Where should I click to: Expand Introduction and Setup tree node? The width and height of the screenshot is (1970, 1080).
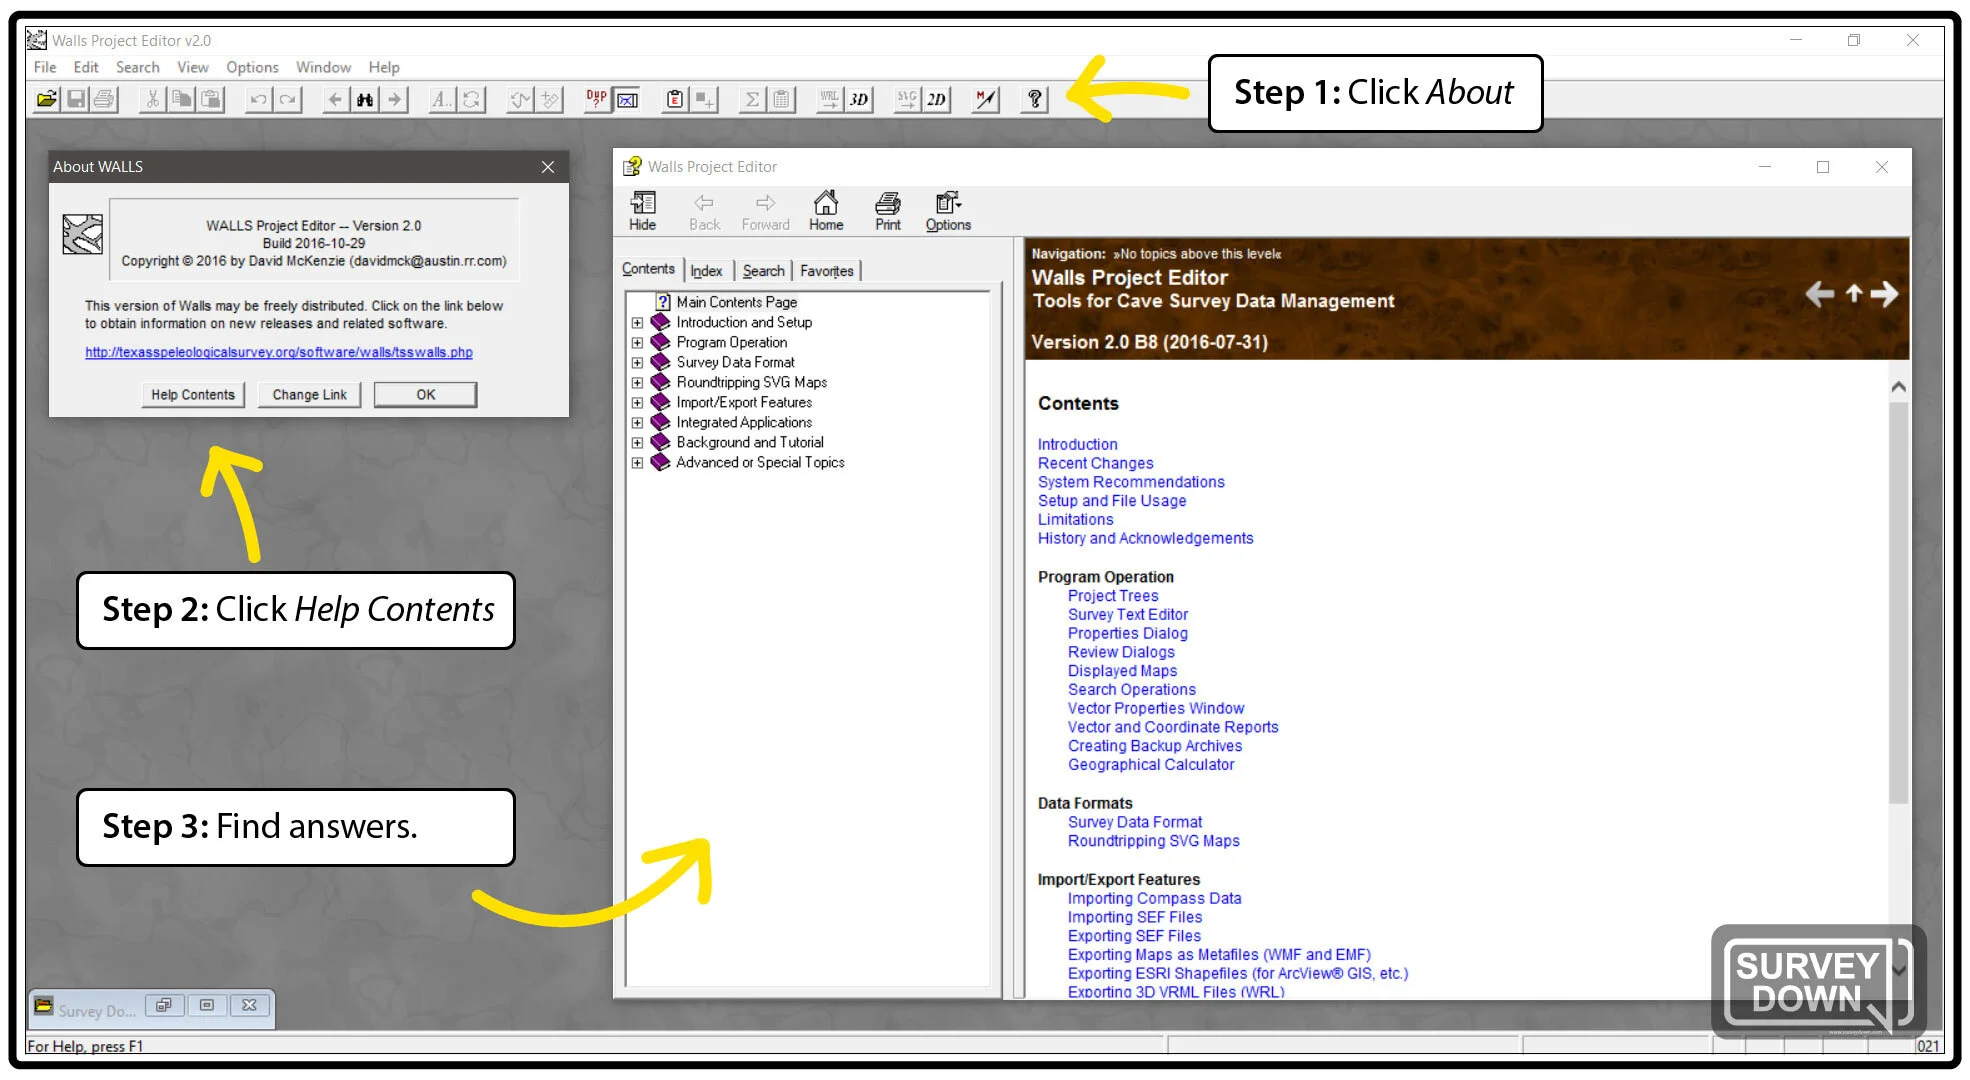pos(637,323)
